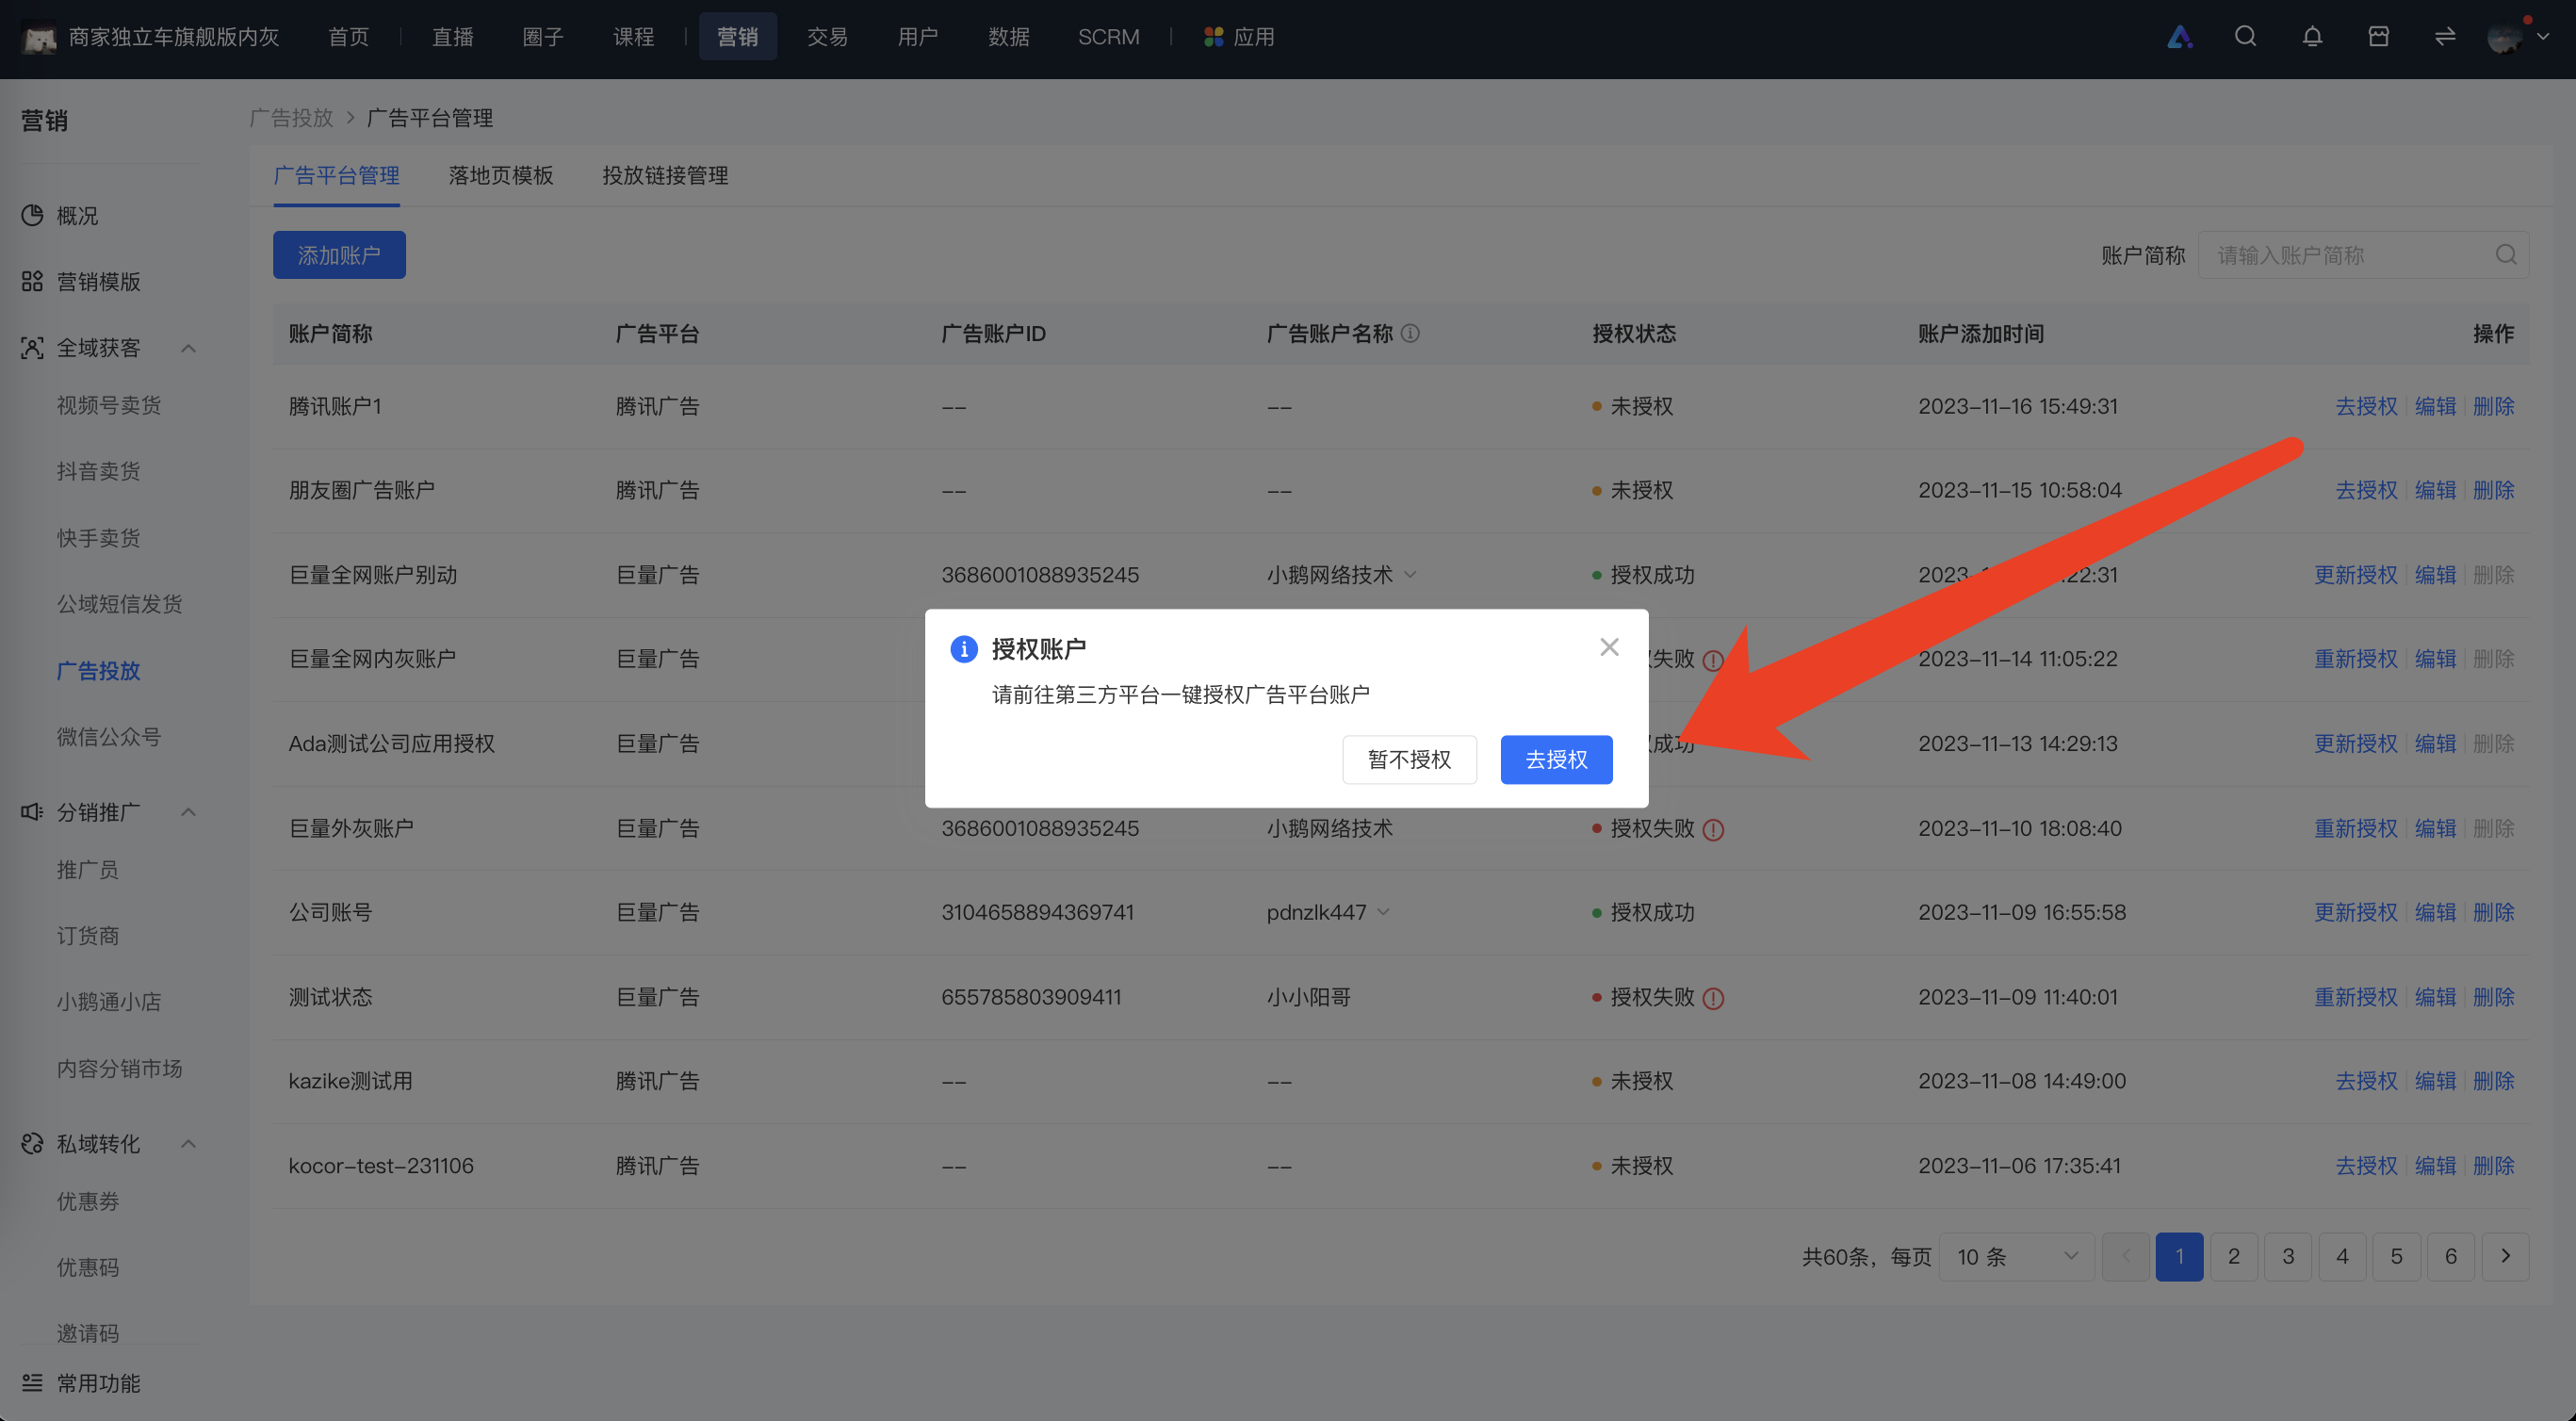Click 去授权 link for kocor-test-231106 row
2576x1421 pixels.
[2366, 1166]
